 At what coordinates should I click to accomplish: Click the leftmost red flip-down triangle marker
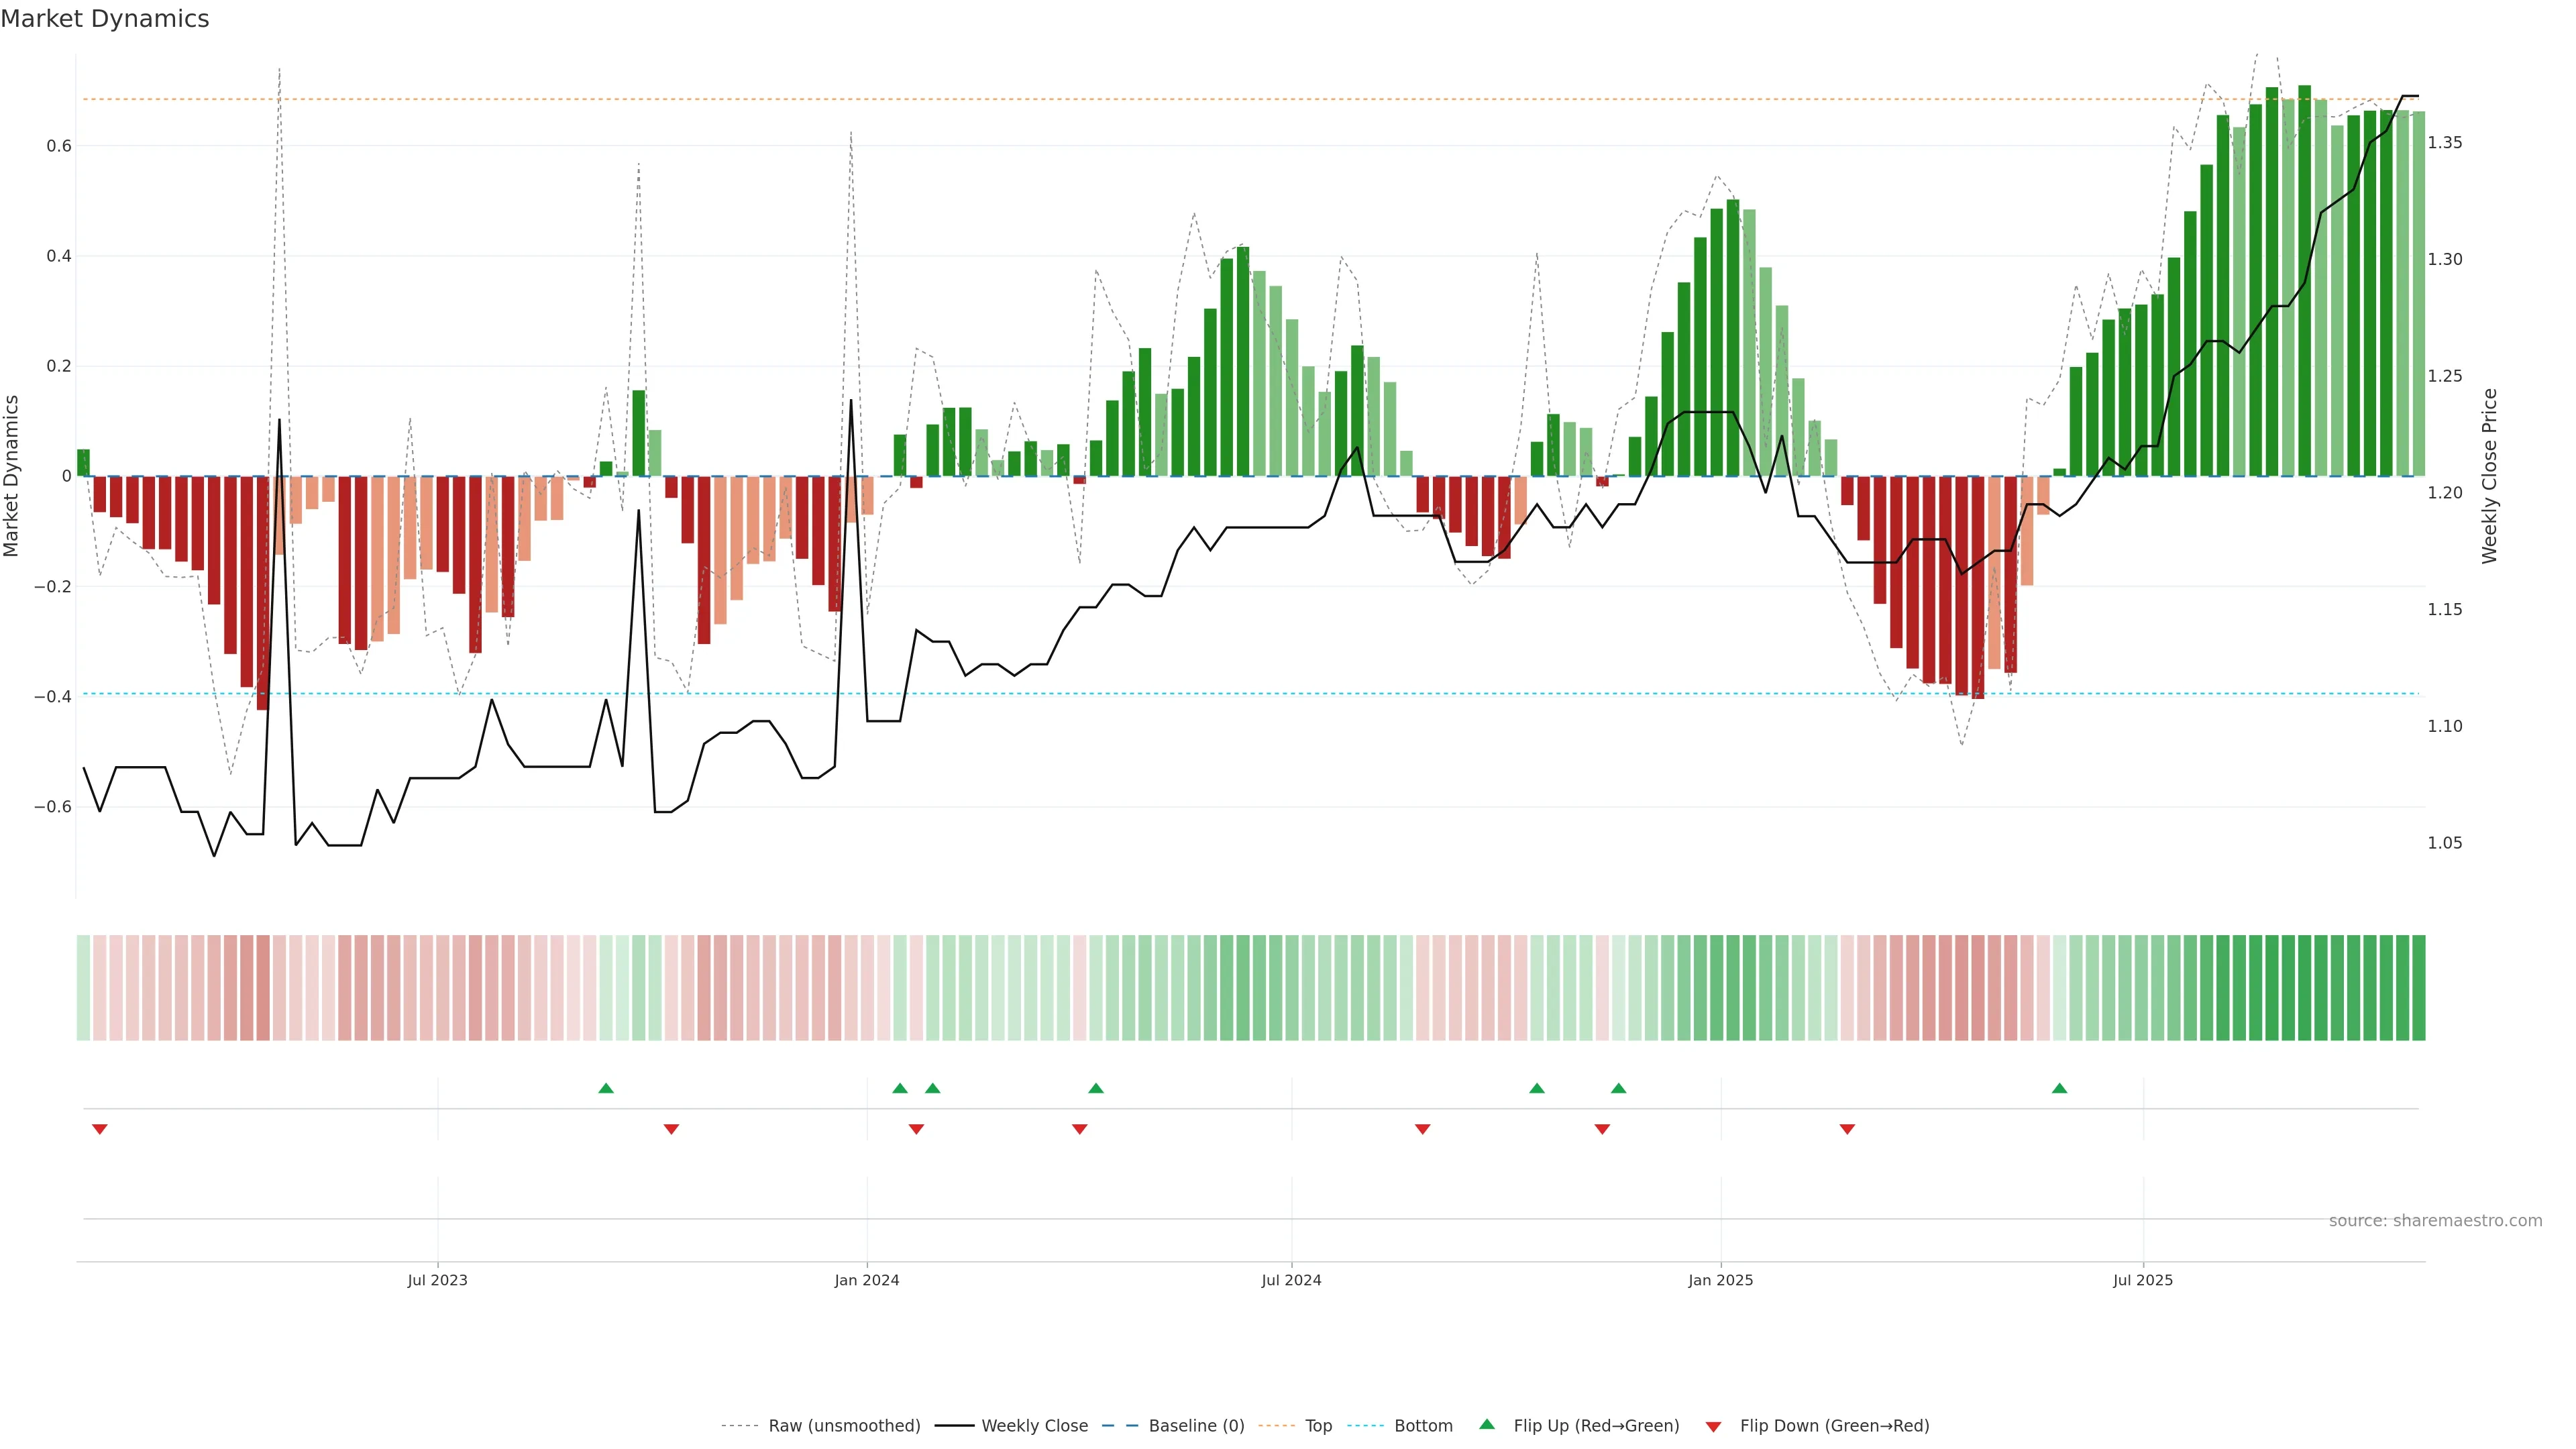coord(99,1129)
